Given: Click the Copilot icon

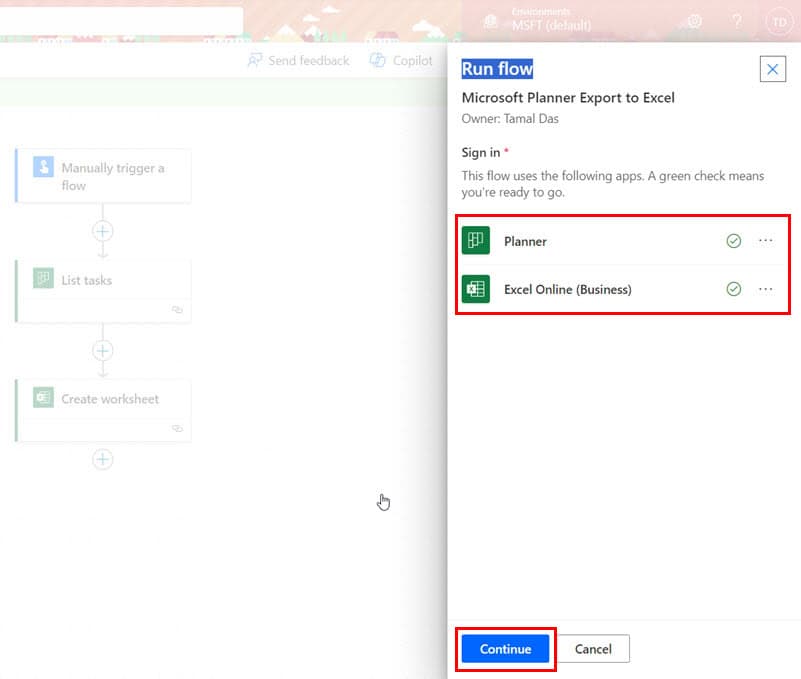Looking at the screenshot, I should 378,60.
